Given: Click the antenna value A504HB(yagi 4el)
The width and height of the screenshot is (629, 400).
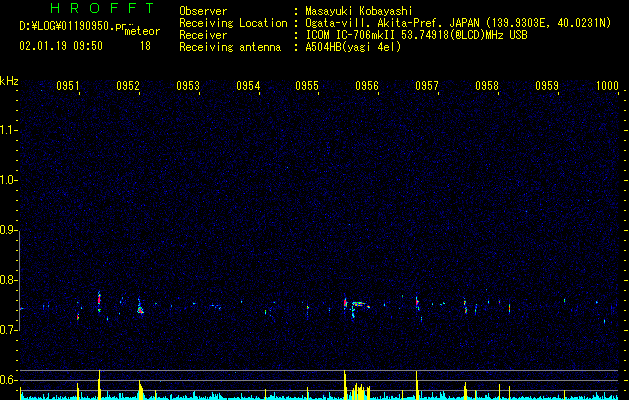Looking at the screenshot, I should click(x=353, y=47).
